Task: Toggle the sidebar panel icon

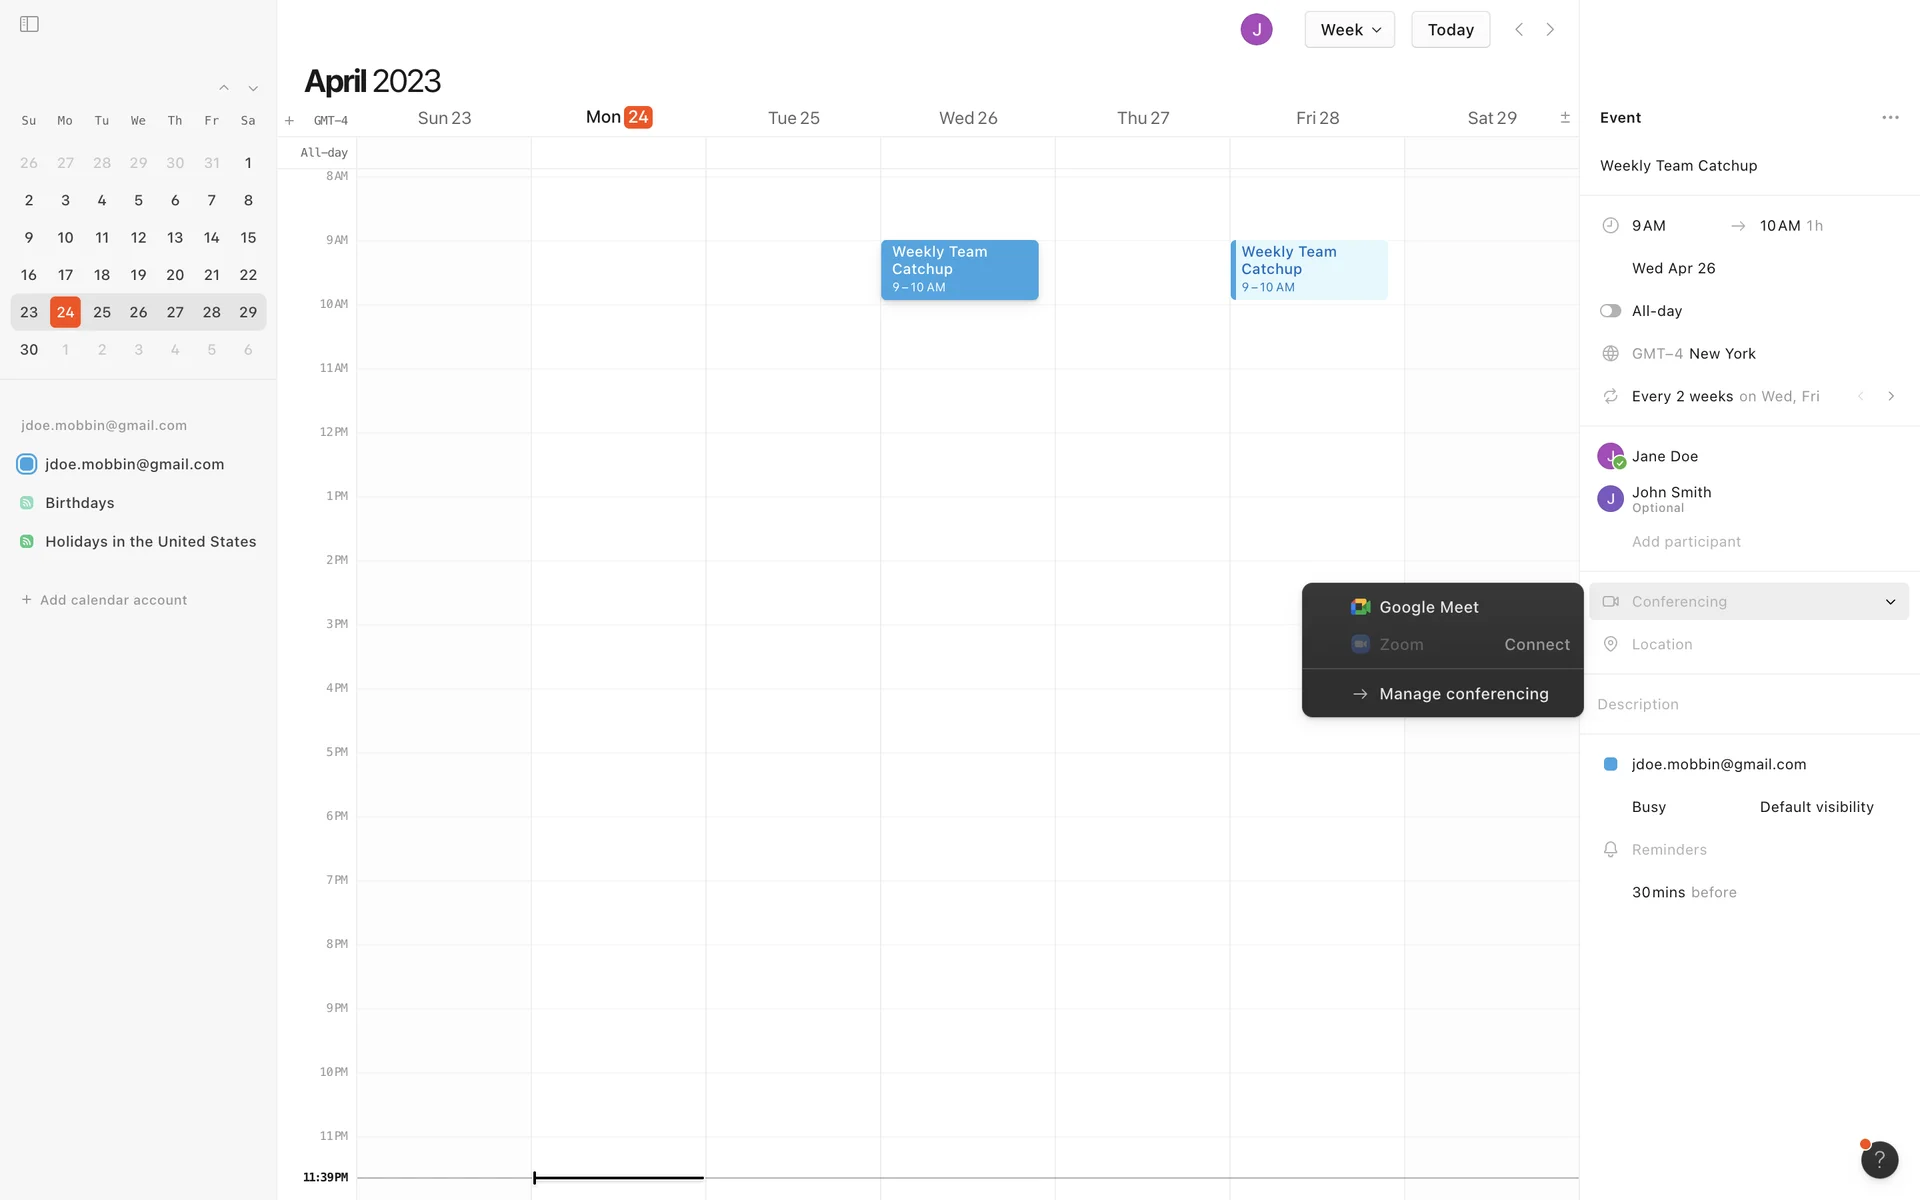Action: pos(29,24)
